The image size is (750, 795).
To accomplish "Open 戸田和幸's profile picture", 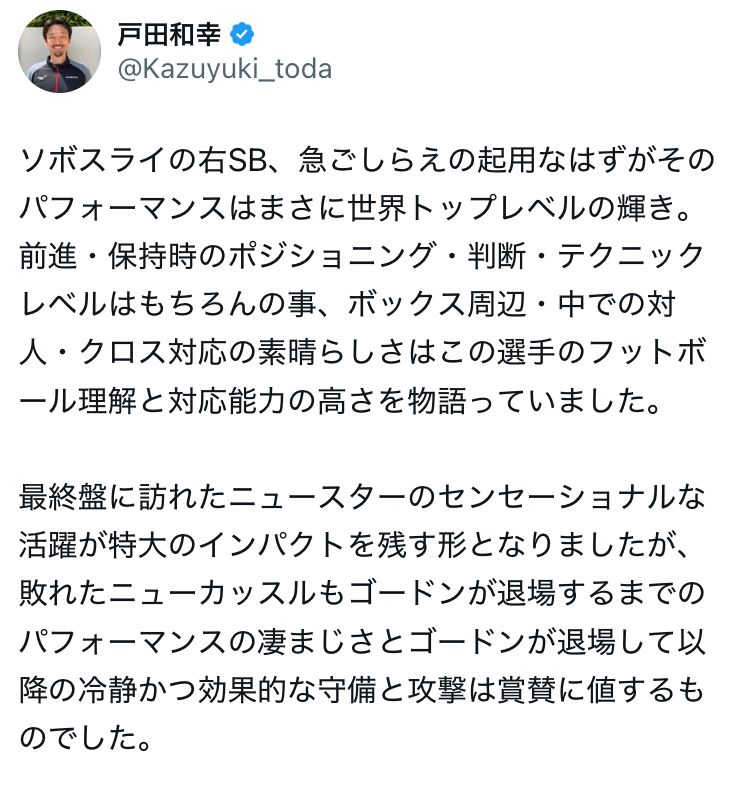I will coord(59,51).
